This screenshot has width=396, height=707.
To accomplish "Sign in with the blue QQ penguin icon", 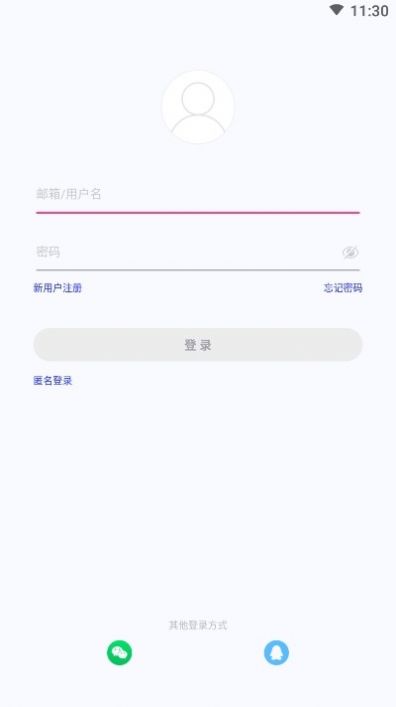I will pos(276,652).
